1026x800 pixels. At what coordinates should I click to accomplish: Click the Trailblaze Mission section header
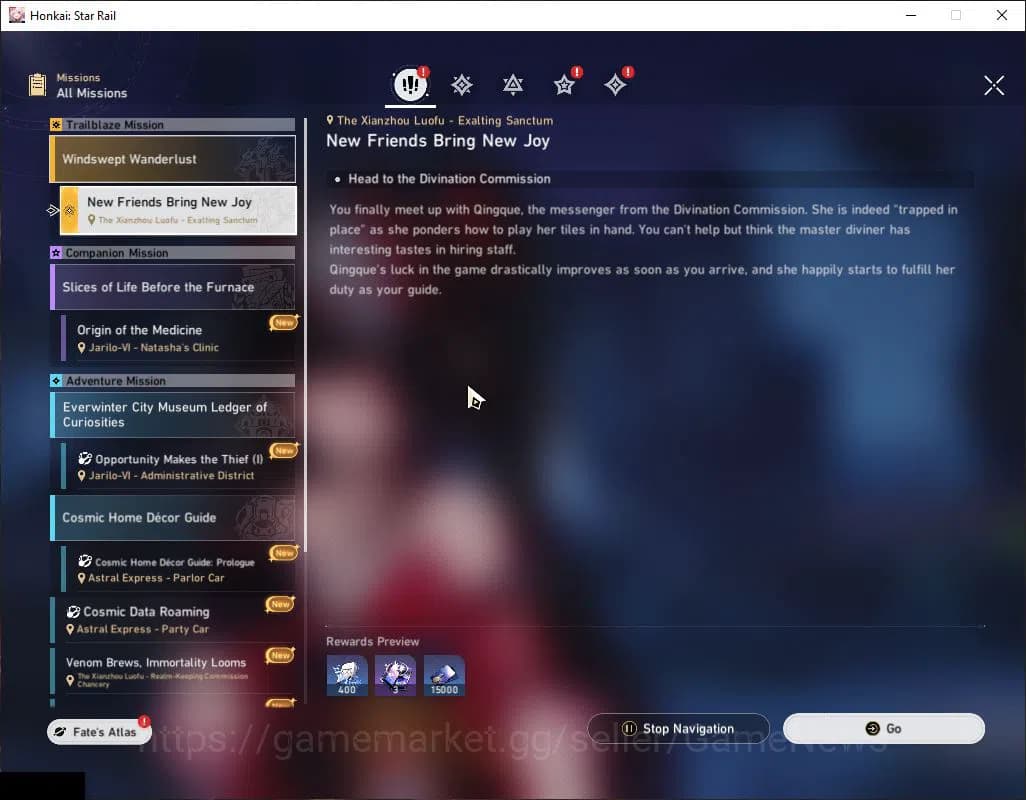tap(173, 124)
